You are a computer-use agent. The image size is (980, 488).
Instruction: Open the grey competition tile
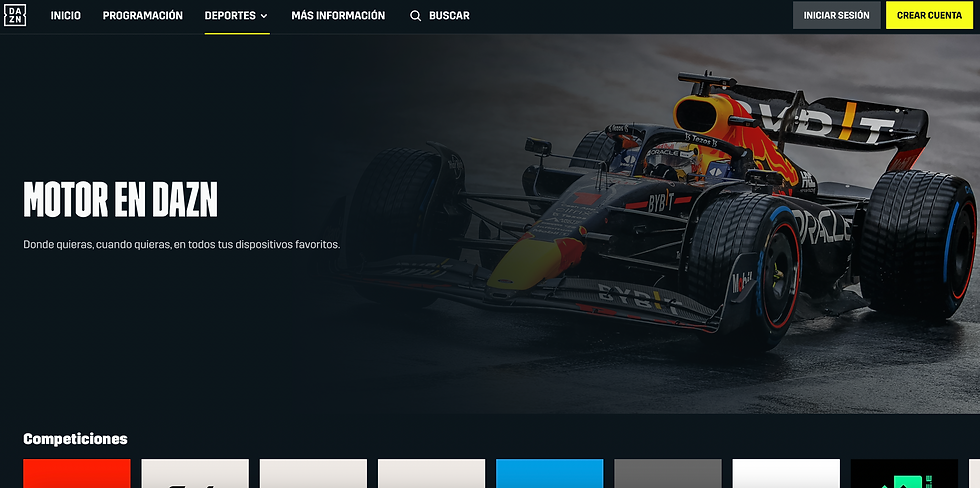tap(668, 474)
